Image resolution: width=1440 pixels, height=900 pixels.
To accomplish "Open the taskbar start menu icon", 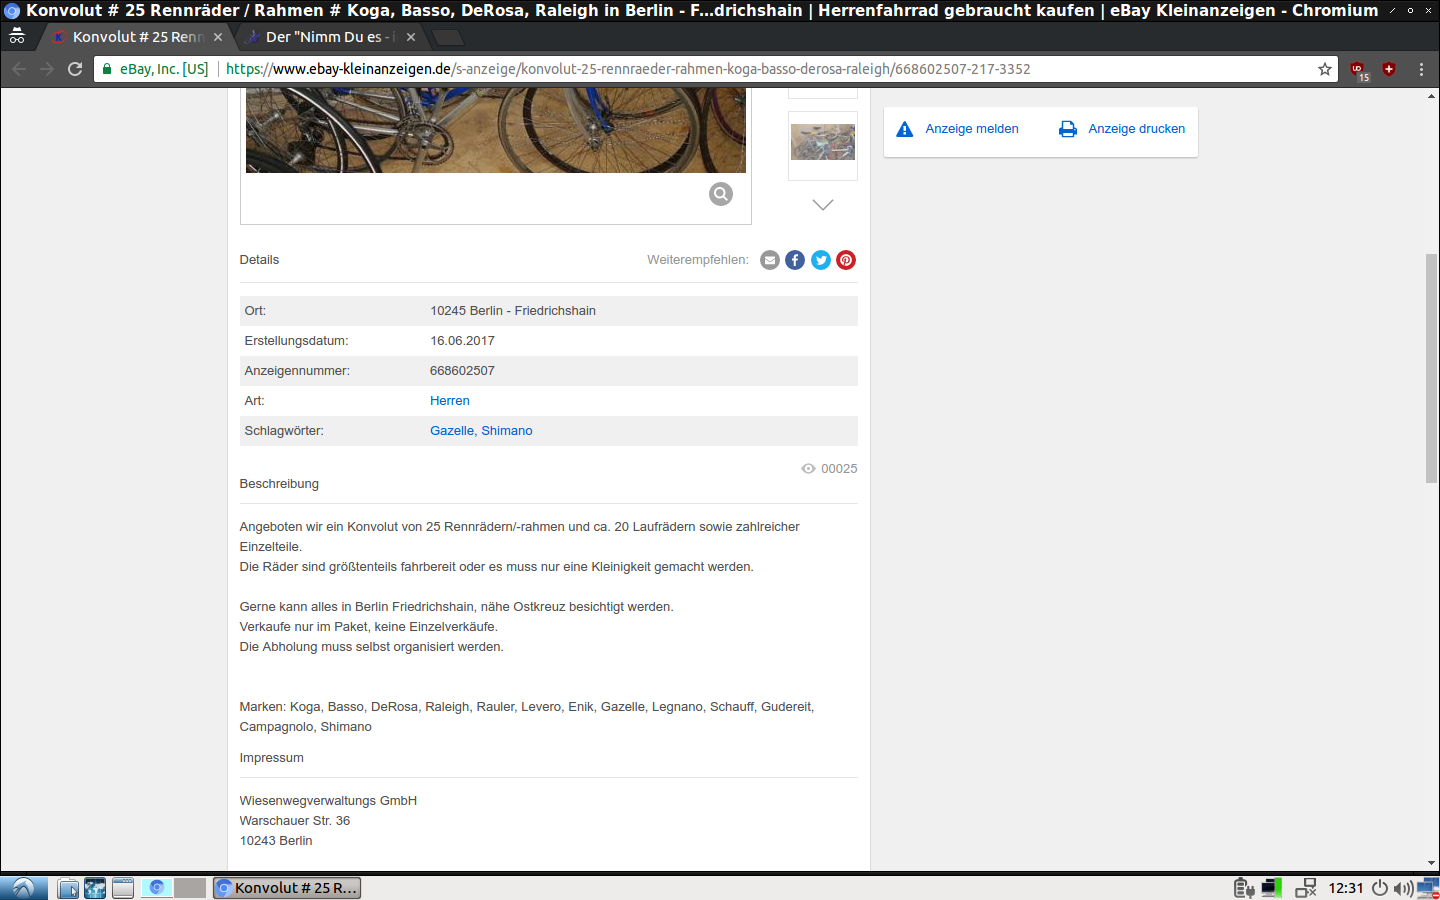I will point(24,888).
